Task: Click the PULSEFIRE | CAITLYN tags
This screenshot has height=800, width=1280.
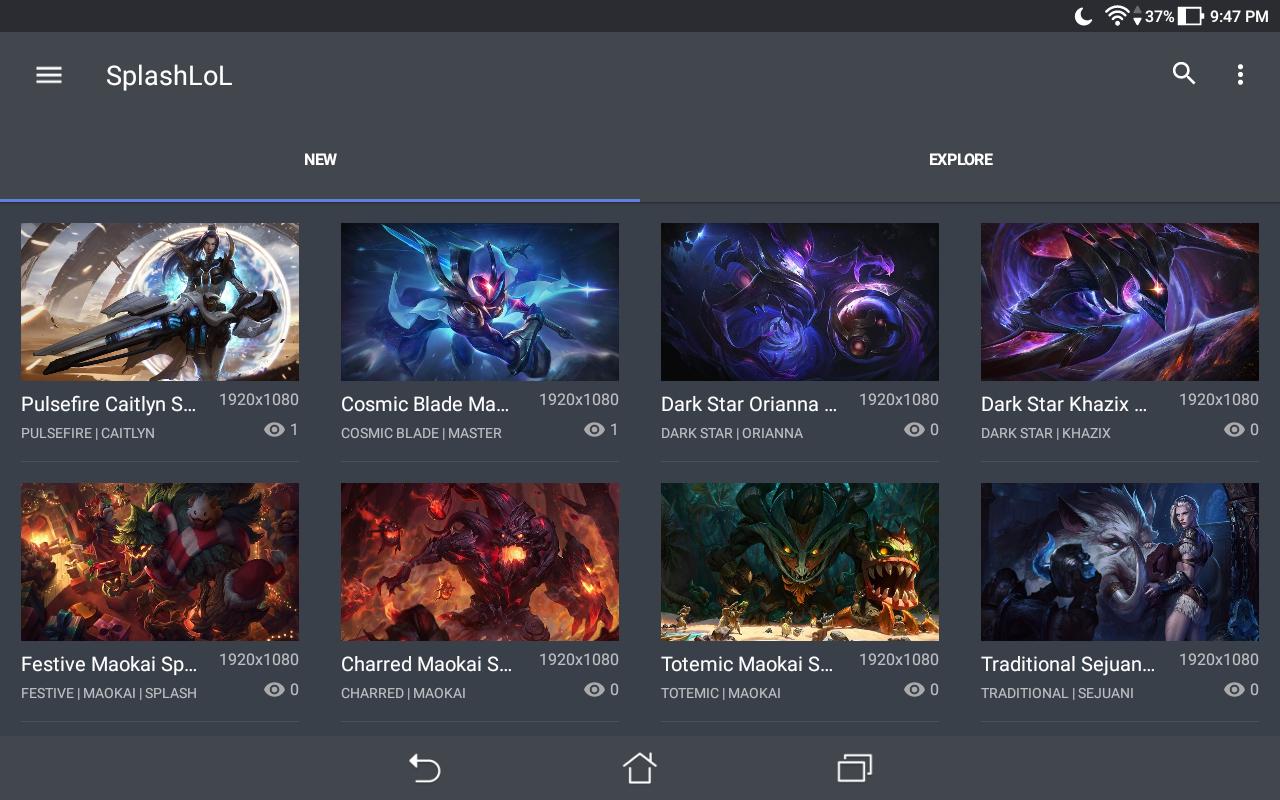Action: [x=88, y=433]
